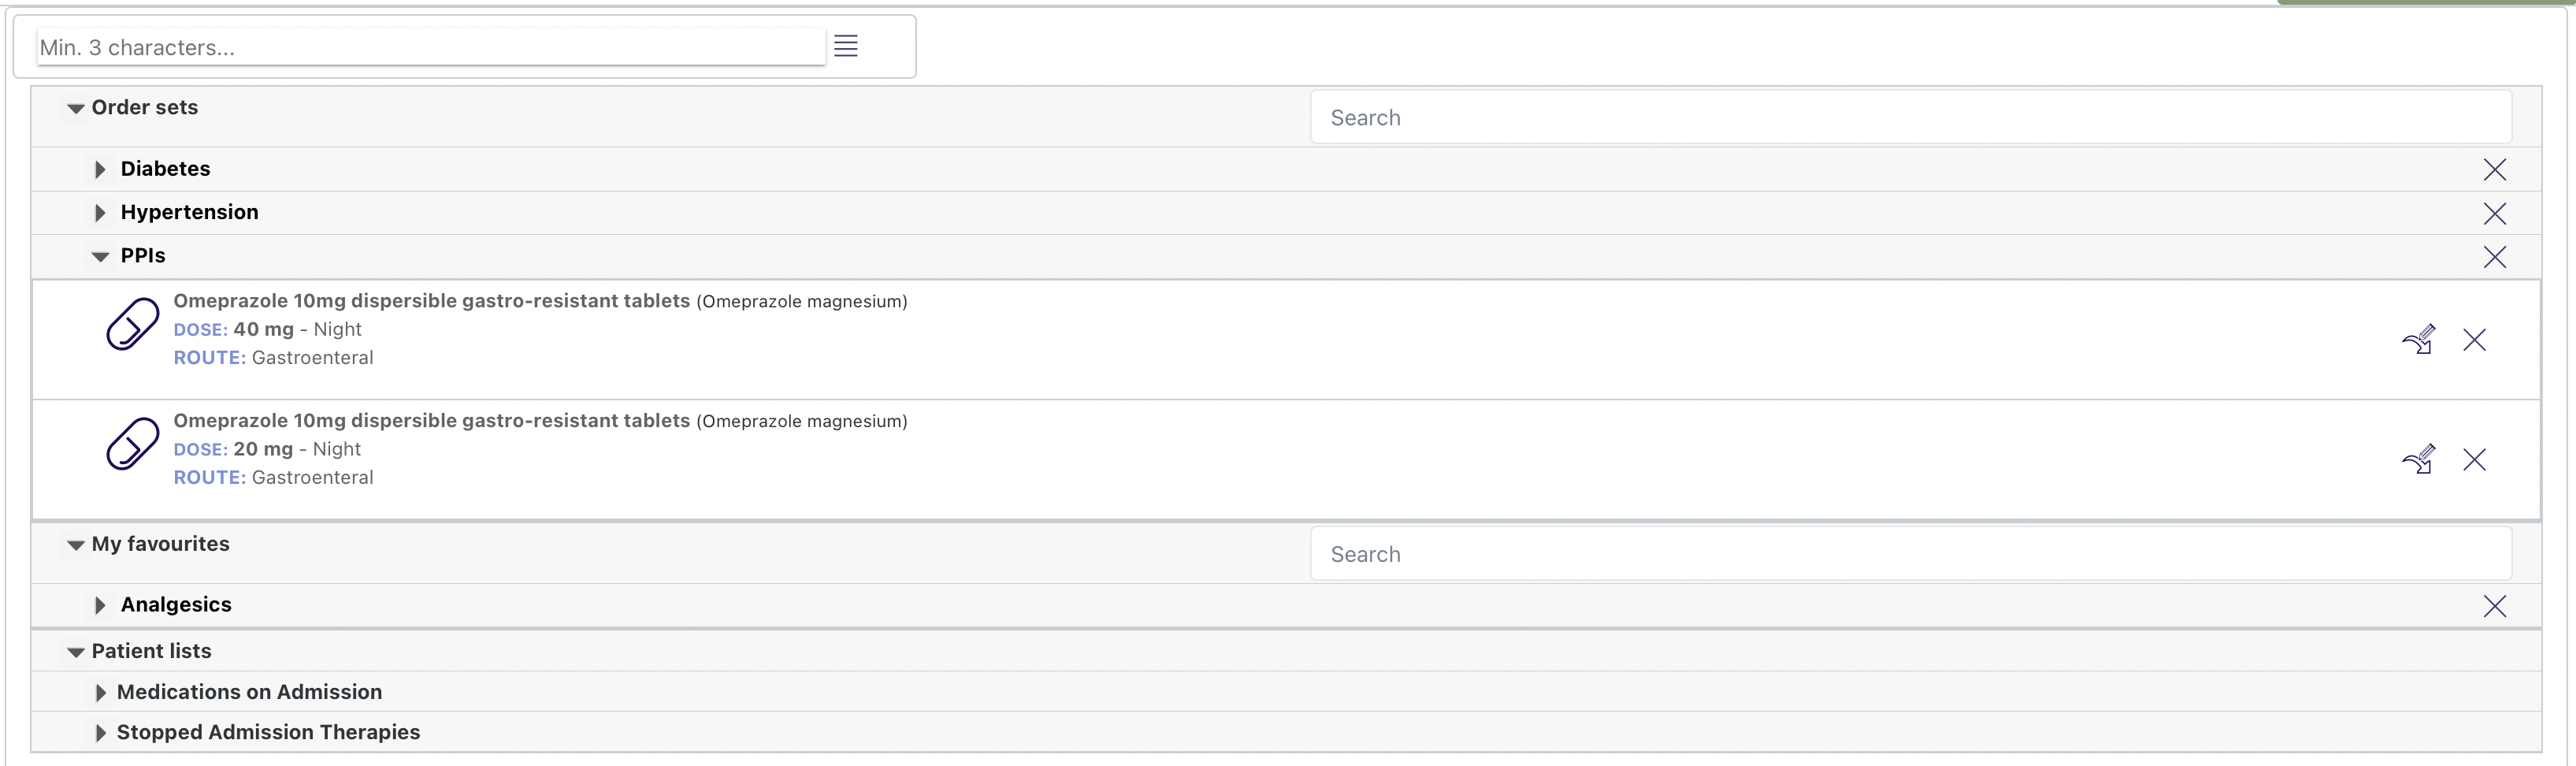The image size is (2576, 766).
Task: Click the Omeprazole 40 mg pill icon
Action: tap(133, 324)
